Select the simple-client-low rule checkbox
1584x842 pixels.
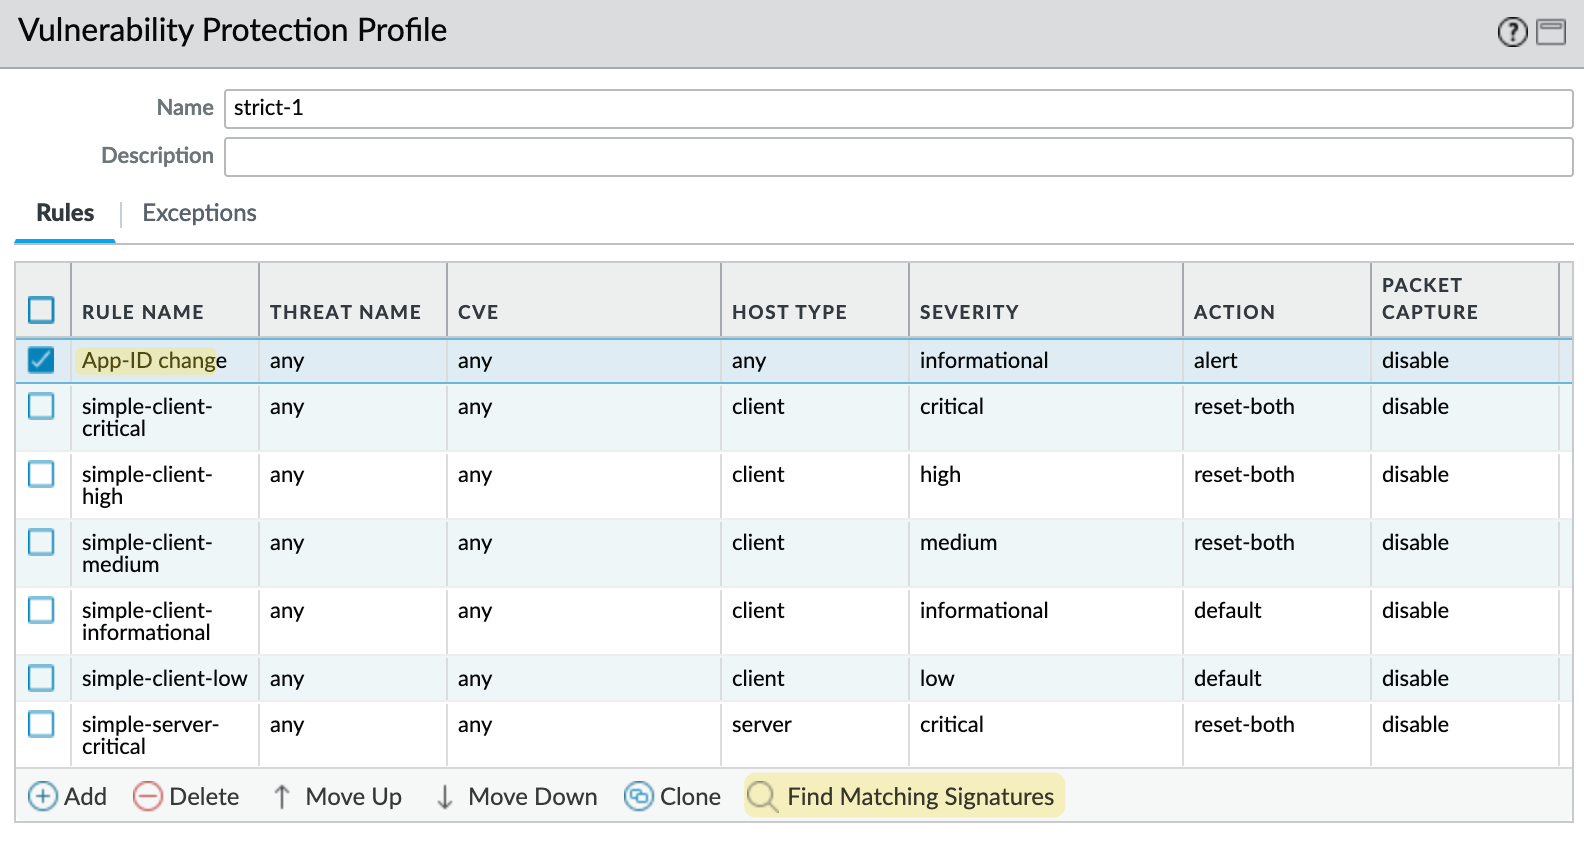tap(41, 678)
